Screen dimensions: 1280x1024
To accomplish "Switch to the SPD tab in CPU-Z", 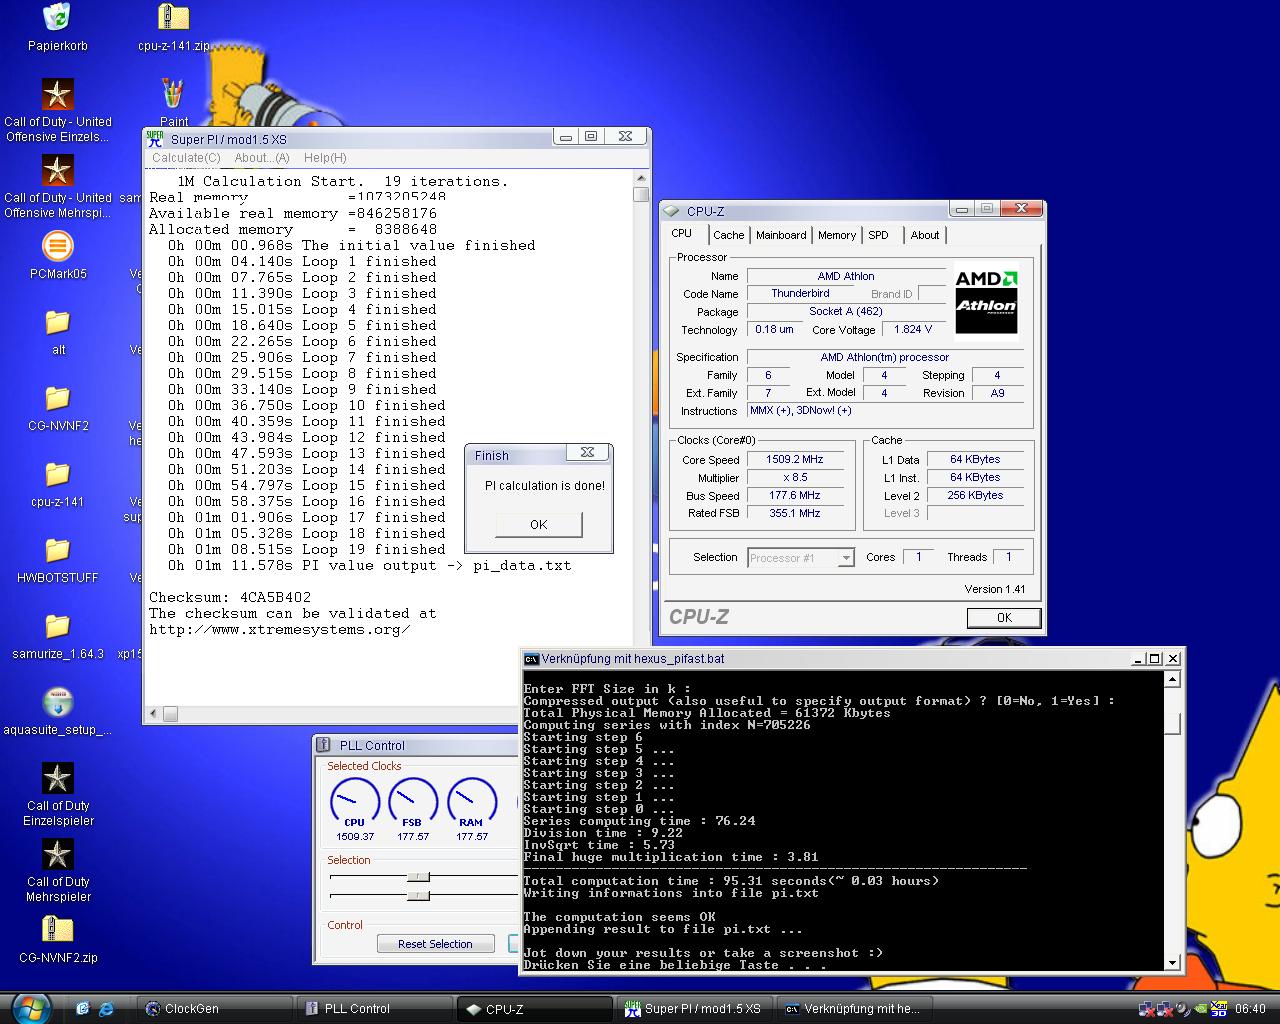I will pos(878,235).
